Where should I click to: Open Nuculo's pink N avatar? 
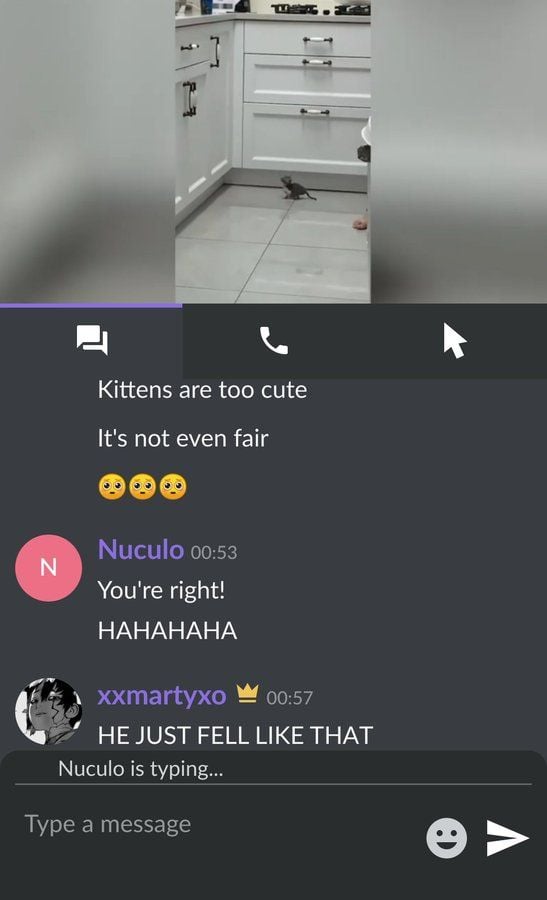pyautogui.click(x=48, y=568)
